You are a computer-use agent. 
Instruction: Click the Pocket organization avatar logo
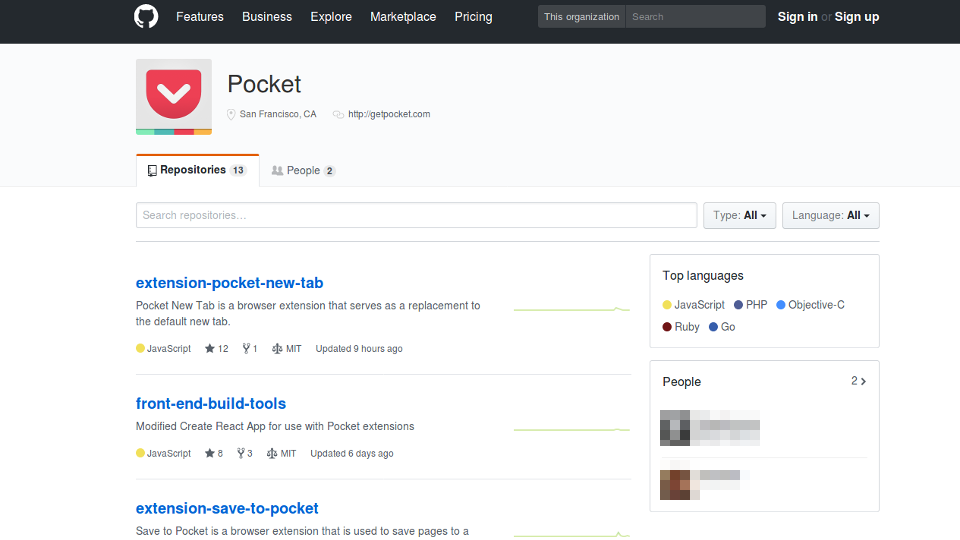pos(174,97)
